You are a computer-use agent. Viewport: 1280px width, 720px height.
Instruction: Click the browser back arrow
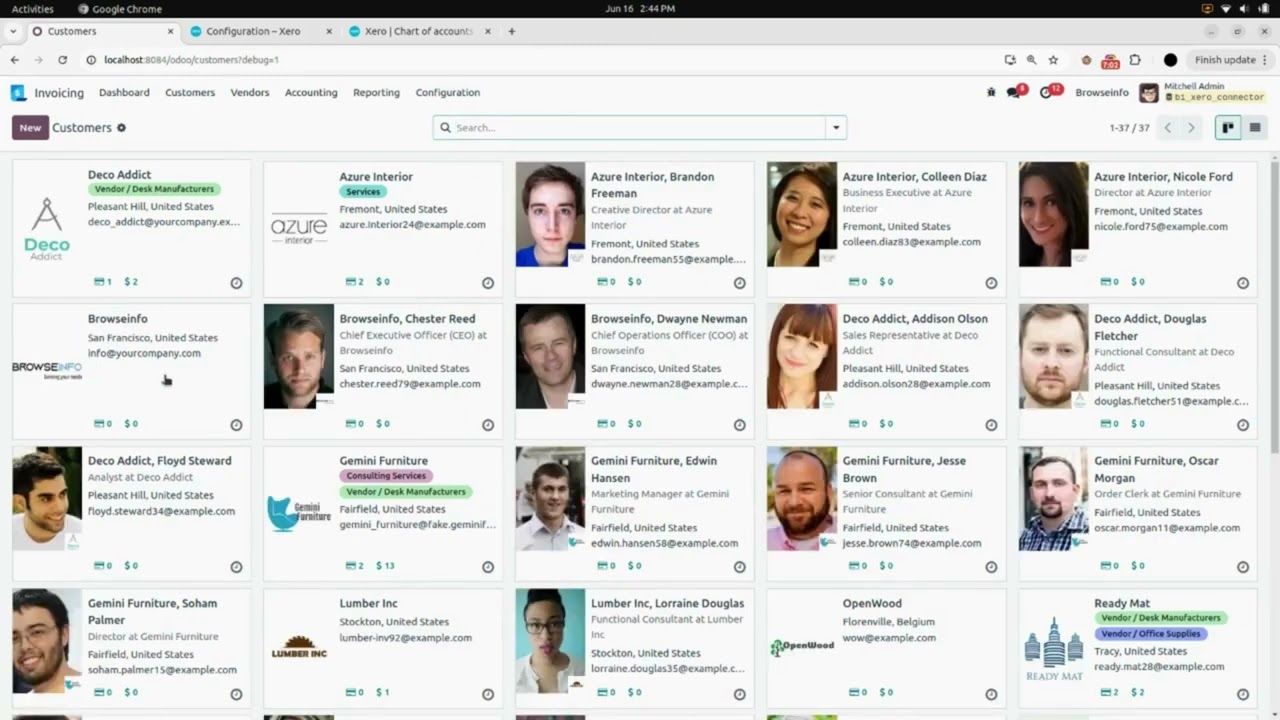(15, 60)
